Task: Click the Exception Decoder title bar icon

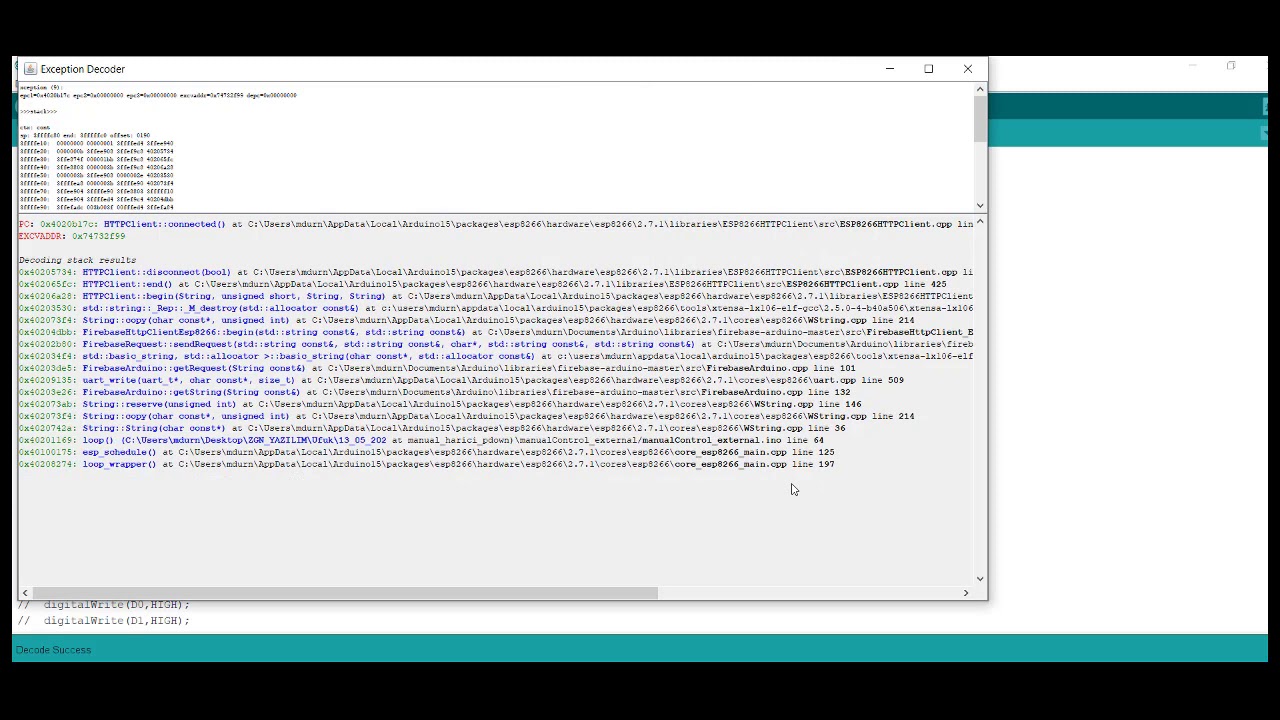Action: (30, 69)
